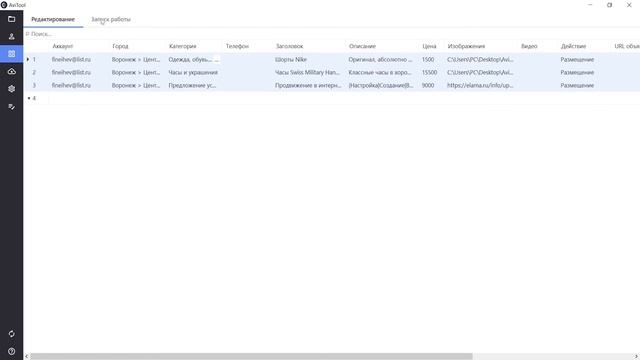Click the horizontal scrollbar thumb
640x360 pixels.
(x=251, y=356)
